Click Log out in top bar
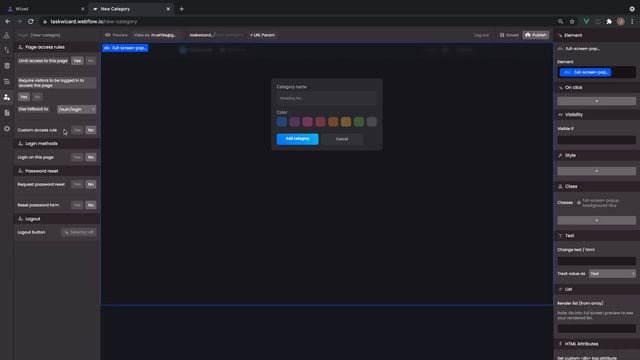This screenshot has width=640, height=360. [x=481, y=35]
